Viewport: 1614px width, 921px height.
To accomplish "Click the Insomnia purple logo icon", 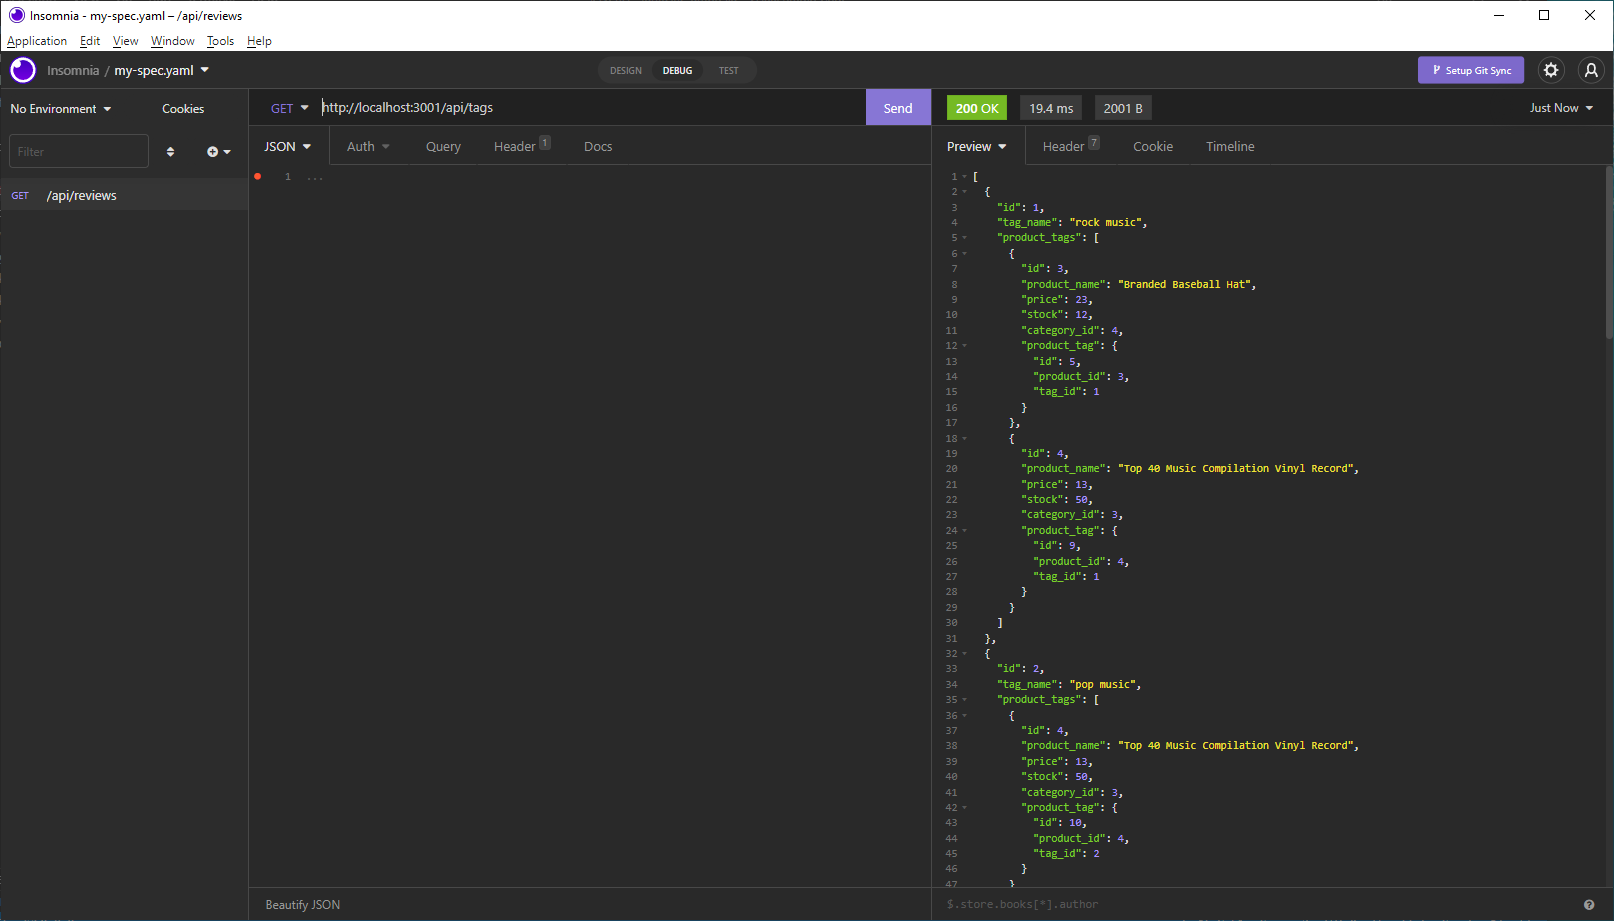I will click(23, 70).
